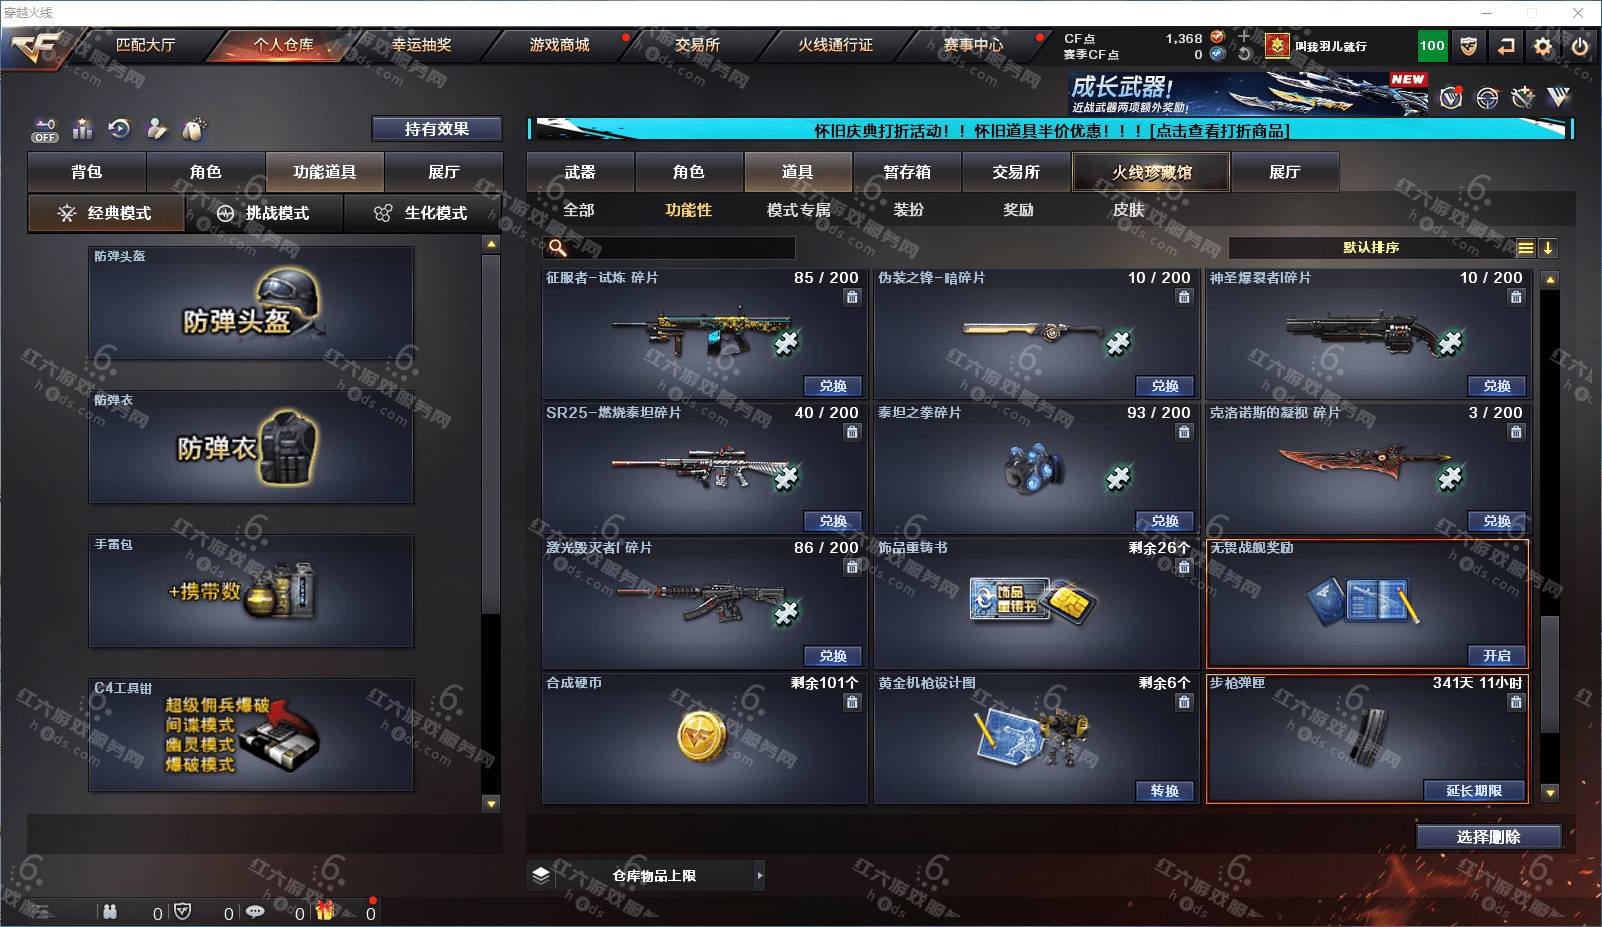
Task: Click 兑换 on 征服者-试炼 碎片
Action: pos(833,386)
